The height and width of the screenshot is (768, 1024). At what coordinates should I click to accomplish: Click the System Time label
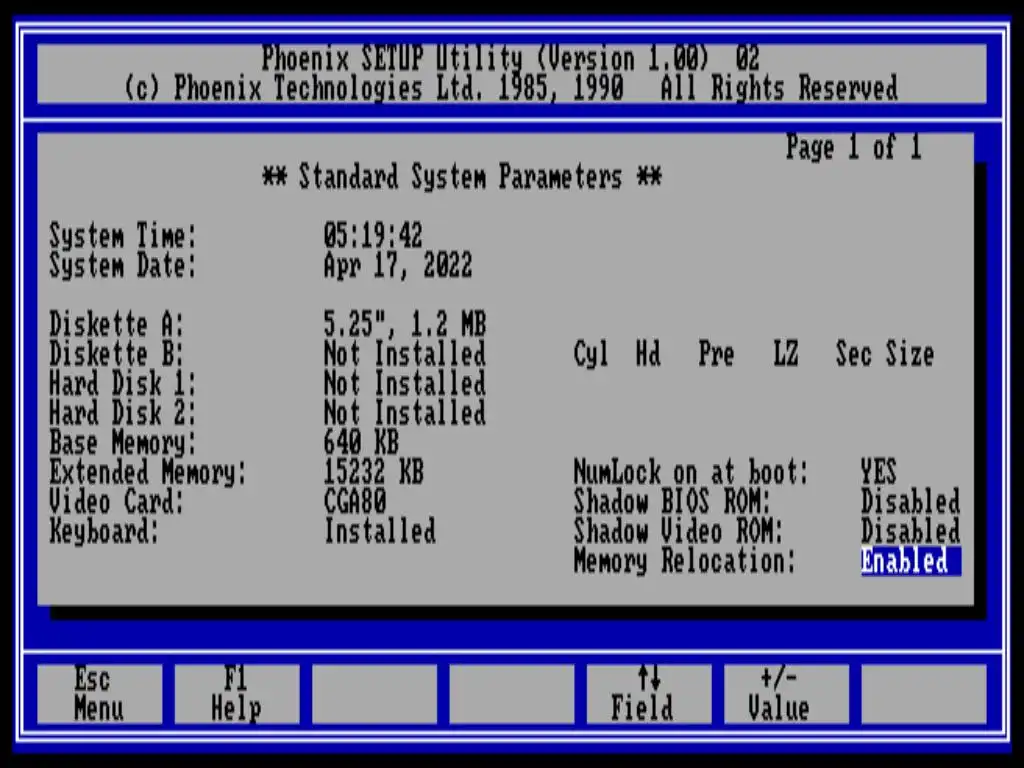[x=123, y=236]
